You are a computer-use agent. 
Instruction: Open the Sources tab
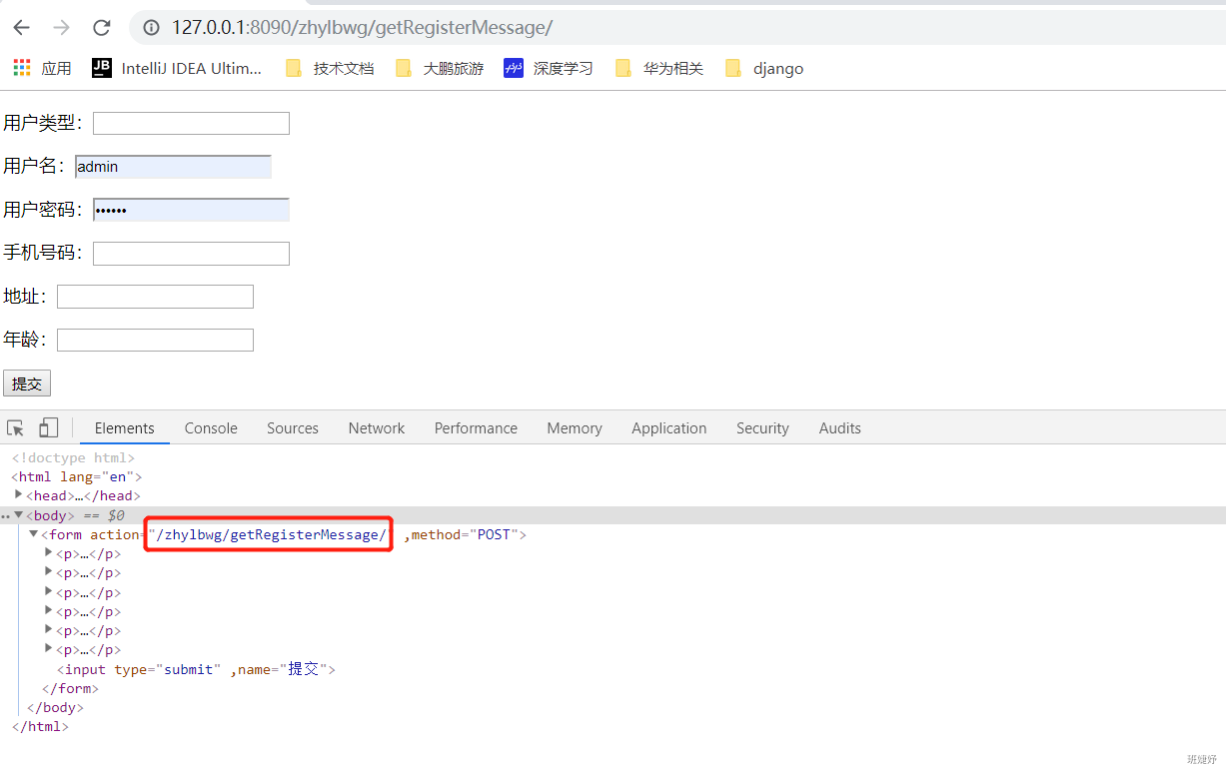[293, 428]
